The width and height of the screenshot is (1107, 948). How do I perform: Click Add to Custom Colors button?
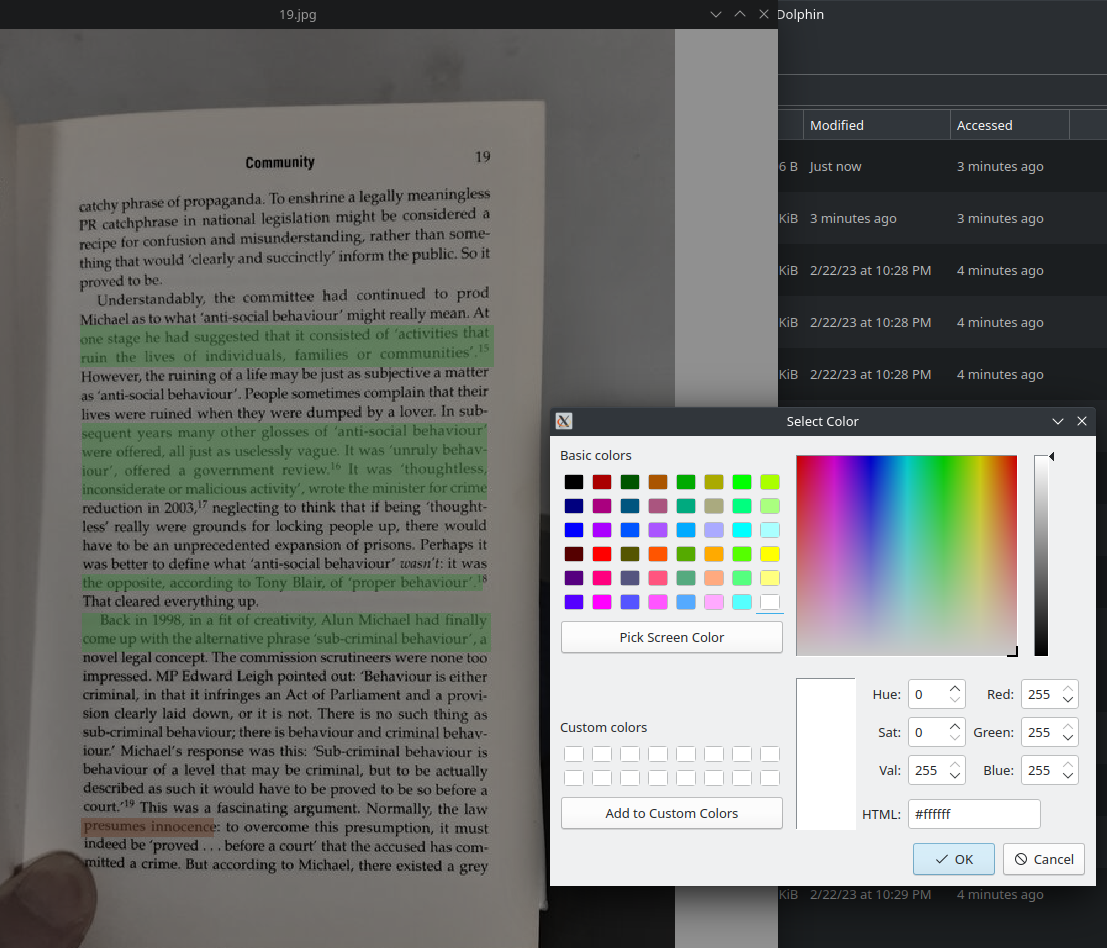pyautogui.click(x=671, y=813)
